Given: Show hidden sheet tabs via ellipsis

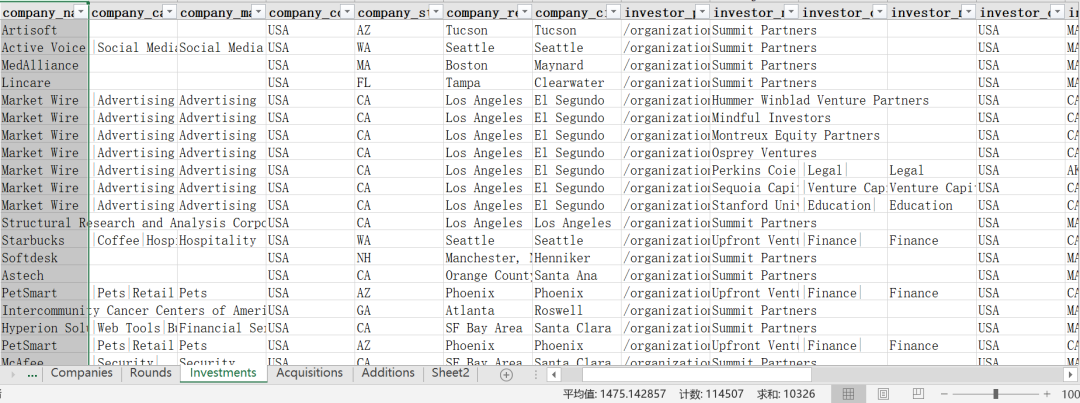Looking at the screenshot, I should tap(32, 374).
